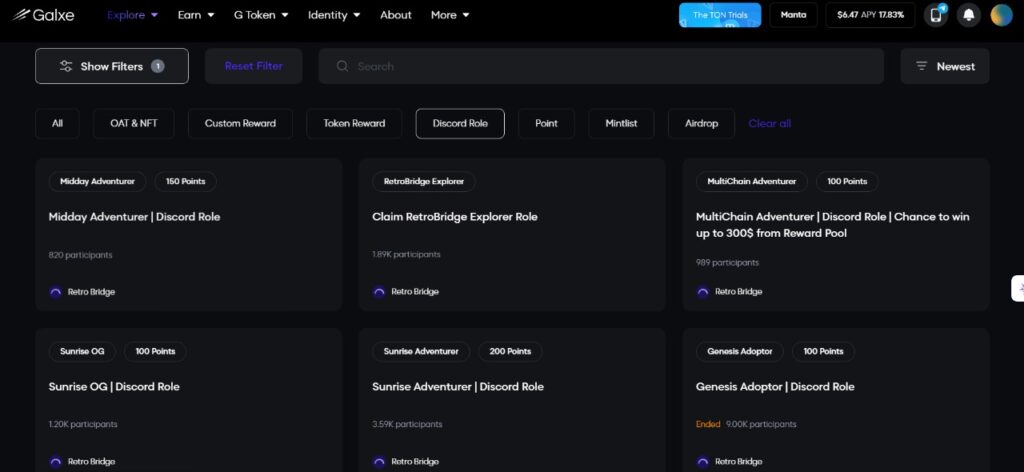
Task: Open the floating side widget at right edge
Action: (x=1017, y=289)
